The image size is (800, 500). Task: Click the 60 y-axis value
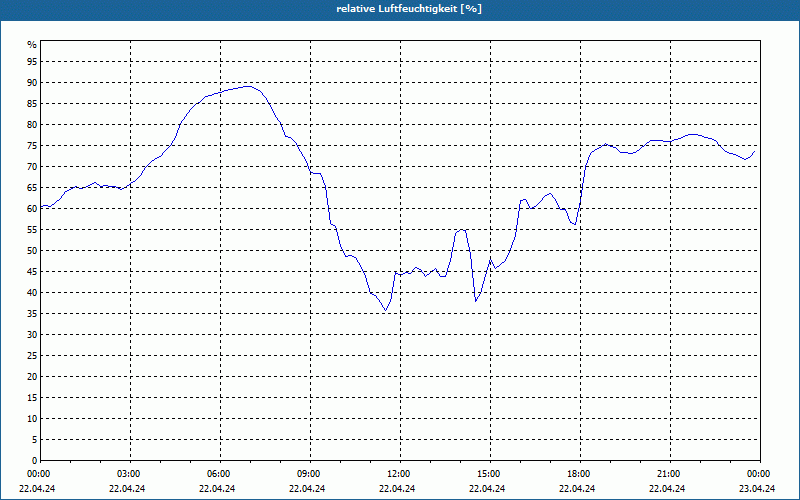pos(32,209)
